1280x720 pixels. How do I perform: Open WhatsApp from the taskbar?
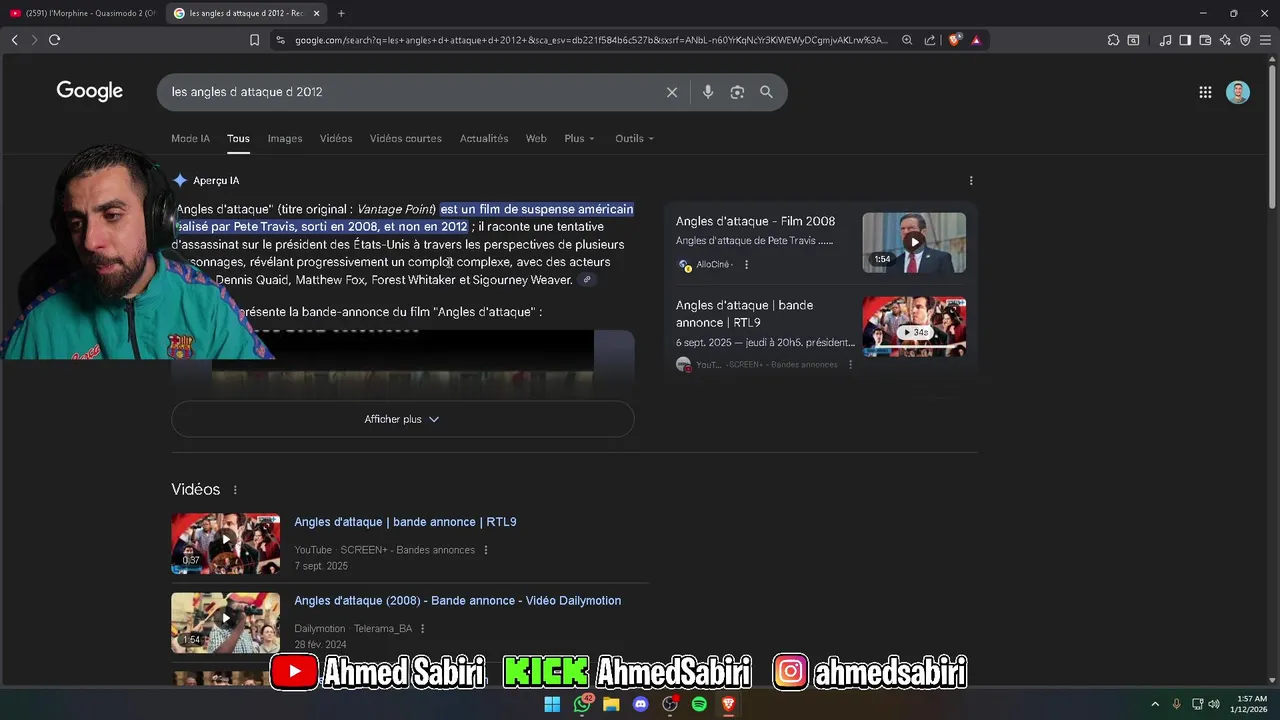click(x=582, y=705)
